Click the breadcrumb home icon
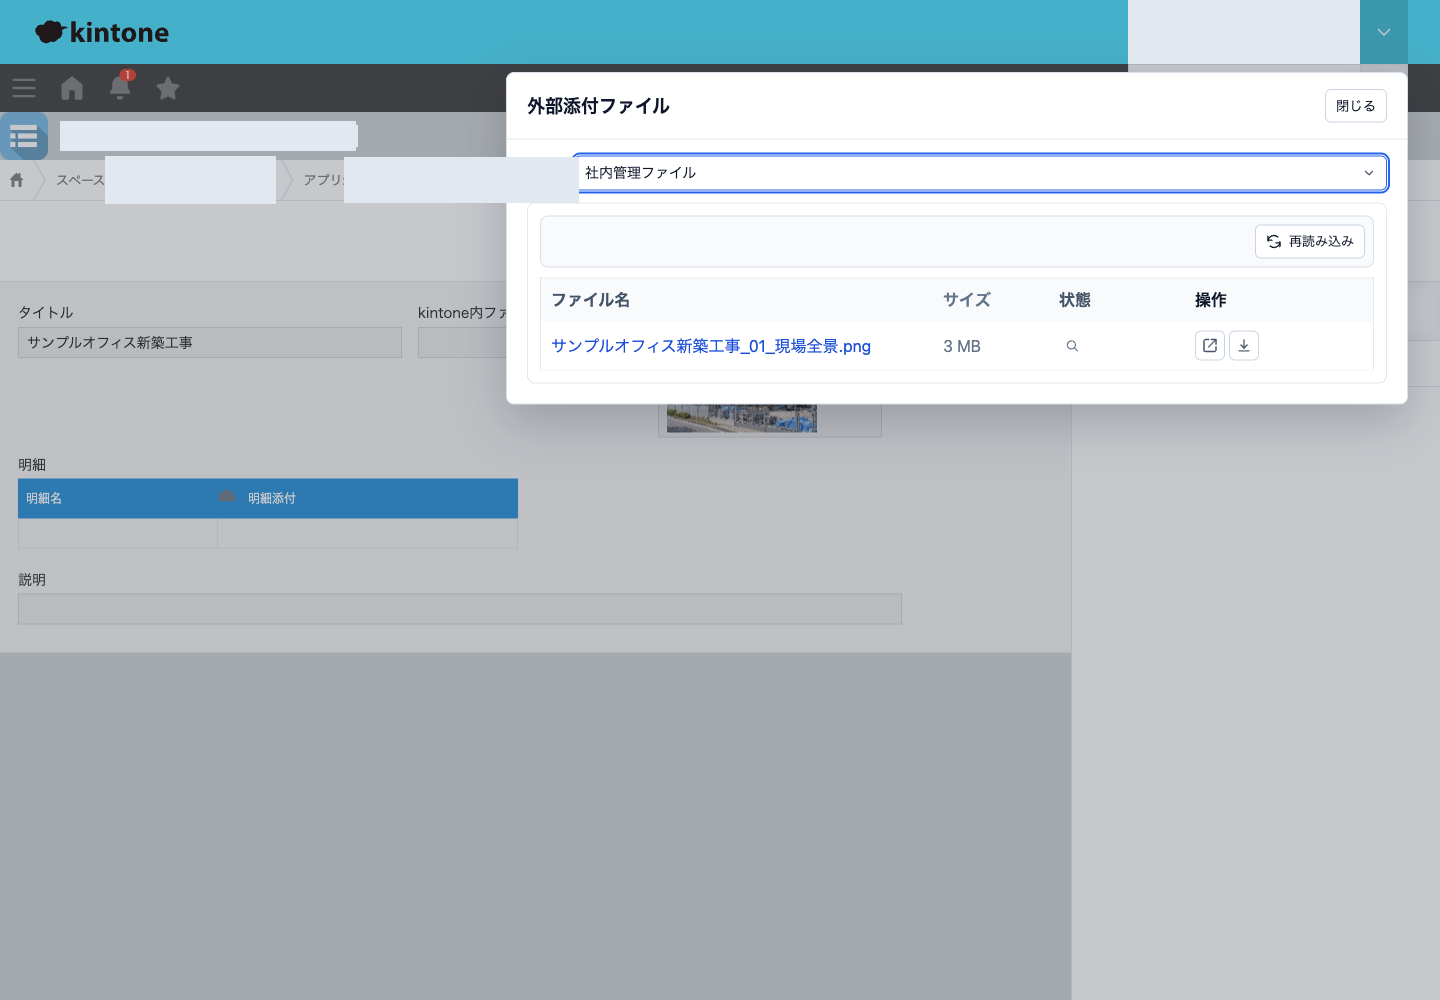This screenshot has height=1000, width=1440. tap(17, 180)
